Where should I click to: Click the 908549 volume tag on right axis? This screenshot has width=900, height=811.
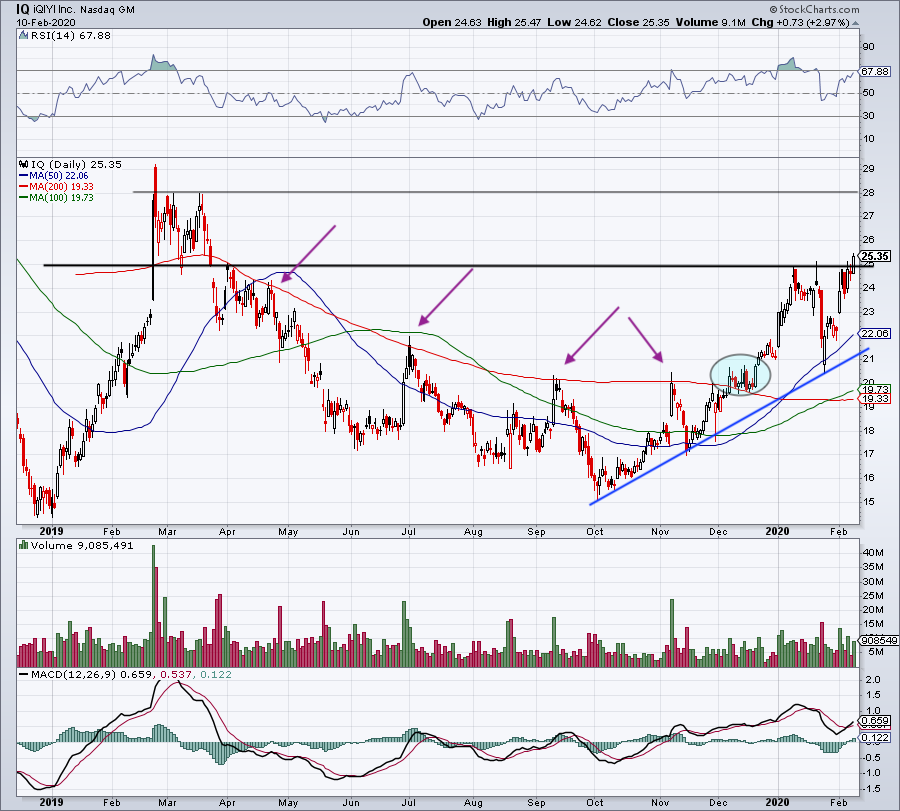[x=878, y=641]
